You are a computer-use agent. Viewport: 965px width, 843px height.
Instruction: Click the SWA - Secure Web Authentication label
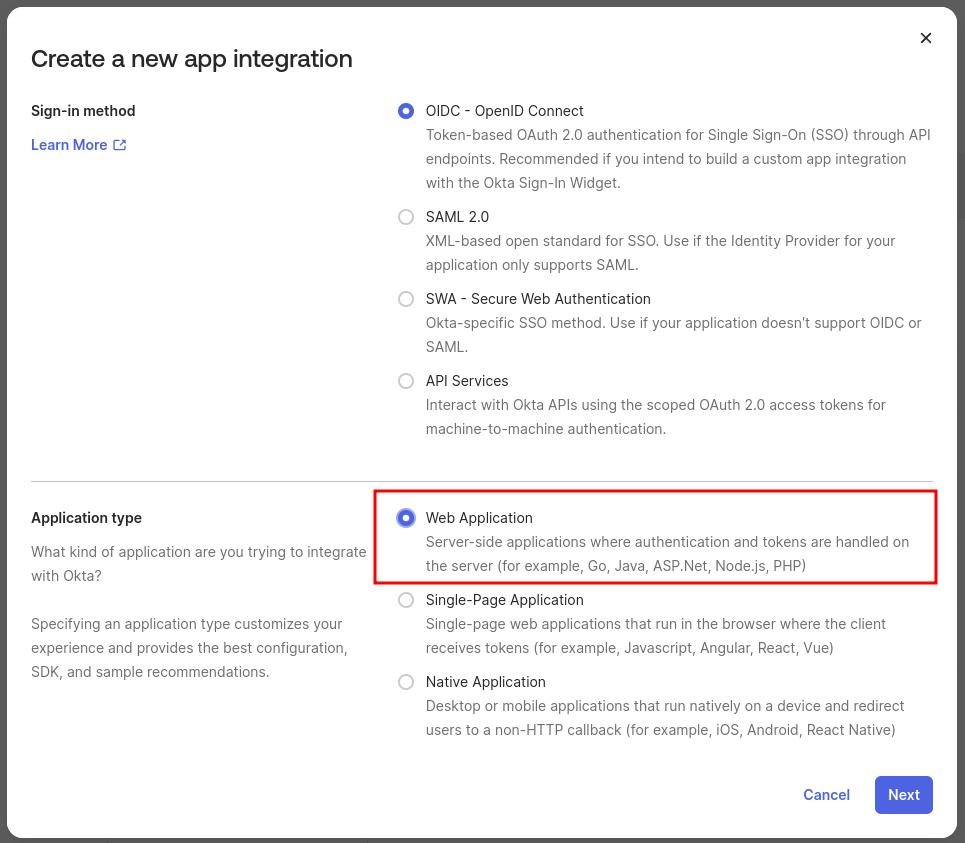[538, 299]
